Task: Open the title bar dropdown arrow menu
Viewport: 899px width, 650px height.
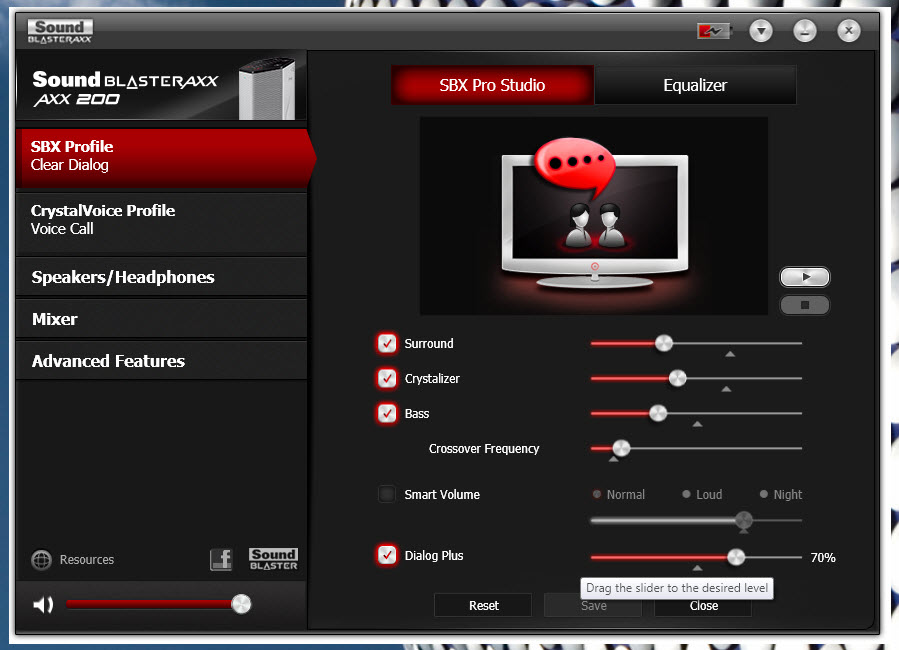Action: coord(761,30)
